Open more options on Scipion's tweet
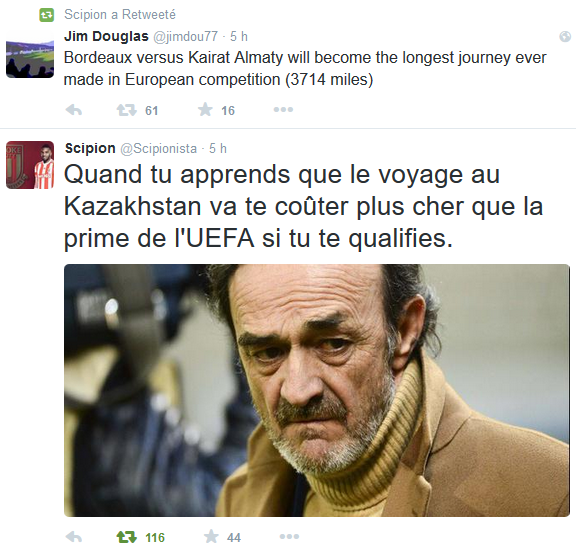The width and height of the screenshot is (576, 551). tap(289, 537)
